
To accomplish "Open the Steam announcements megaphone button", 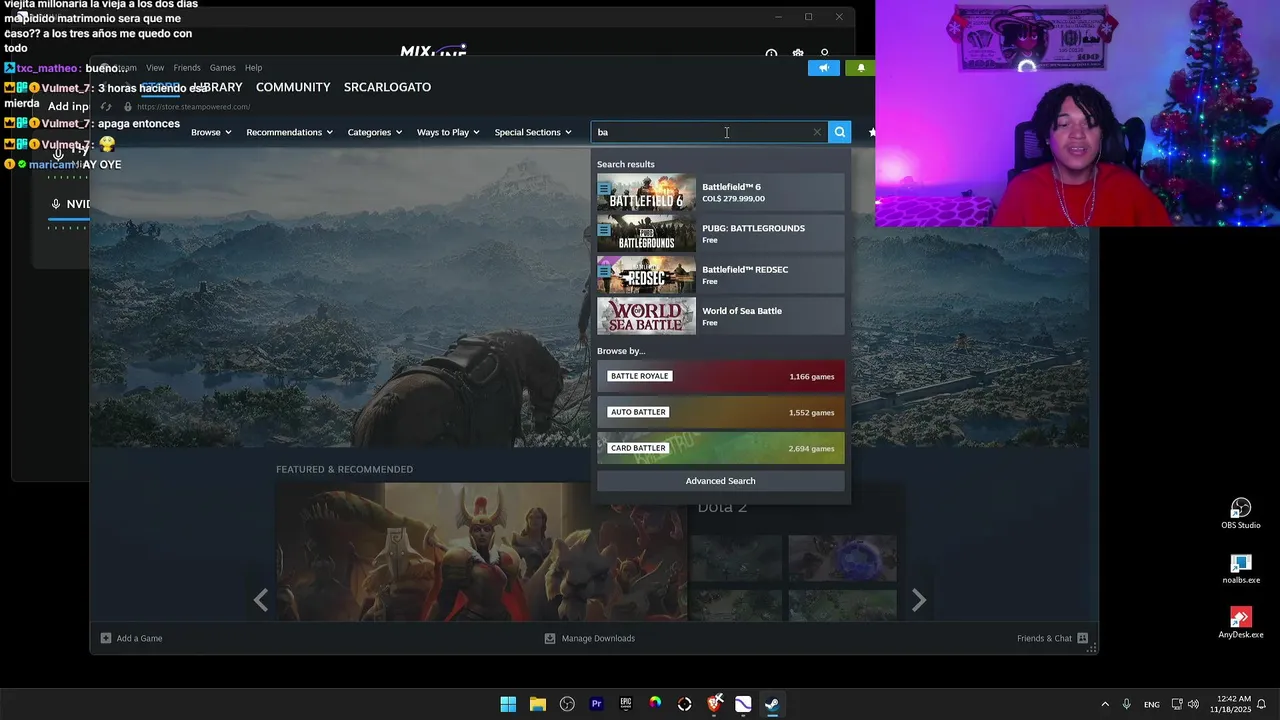I will (823, 68).
